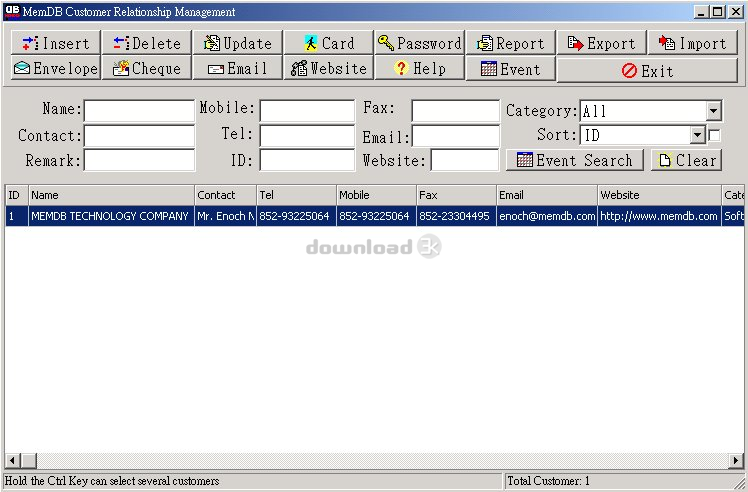Viewport: 748px width, 492px height.
Task: Open the Card tool
Action: click(x=329, y=43)
